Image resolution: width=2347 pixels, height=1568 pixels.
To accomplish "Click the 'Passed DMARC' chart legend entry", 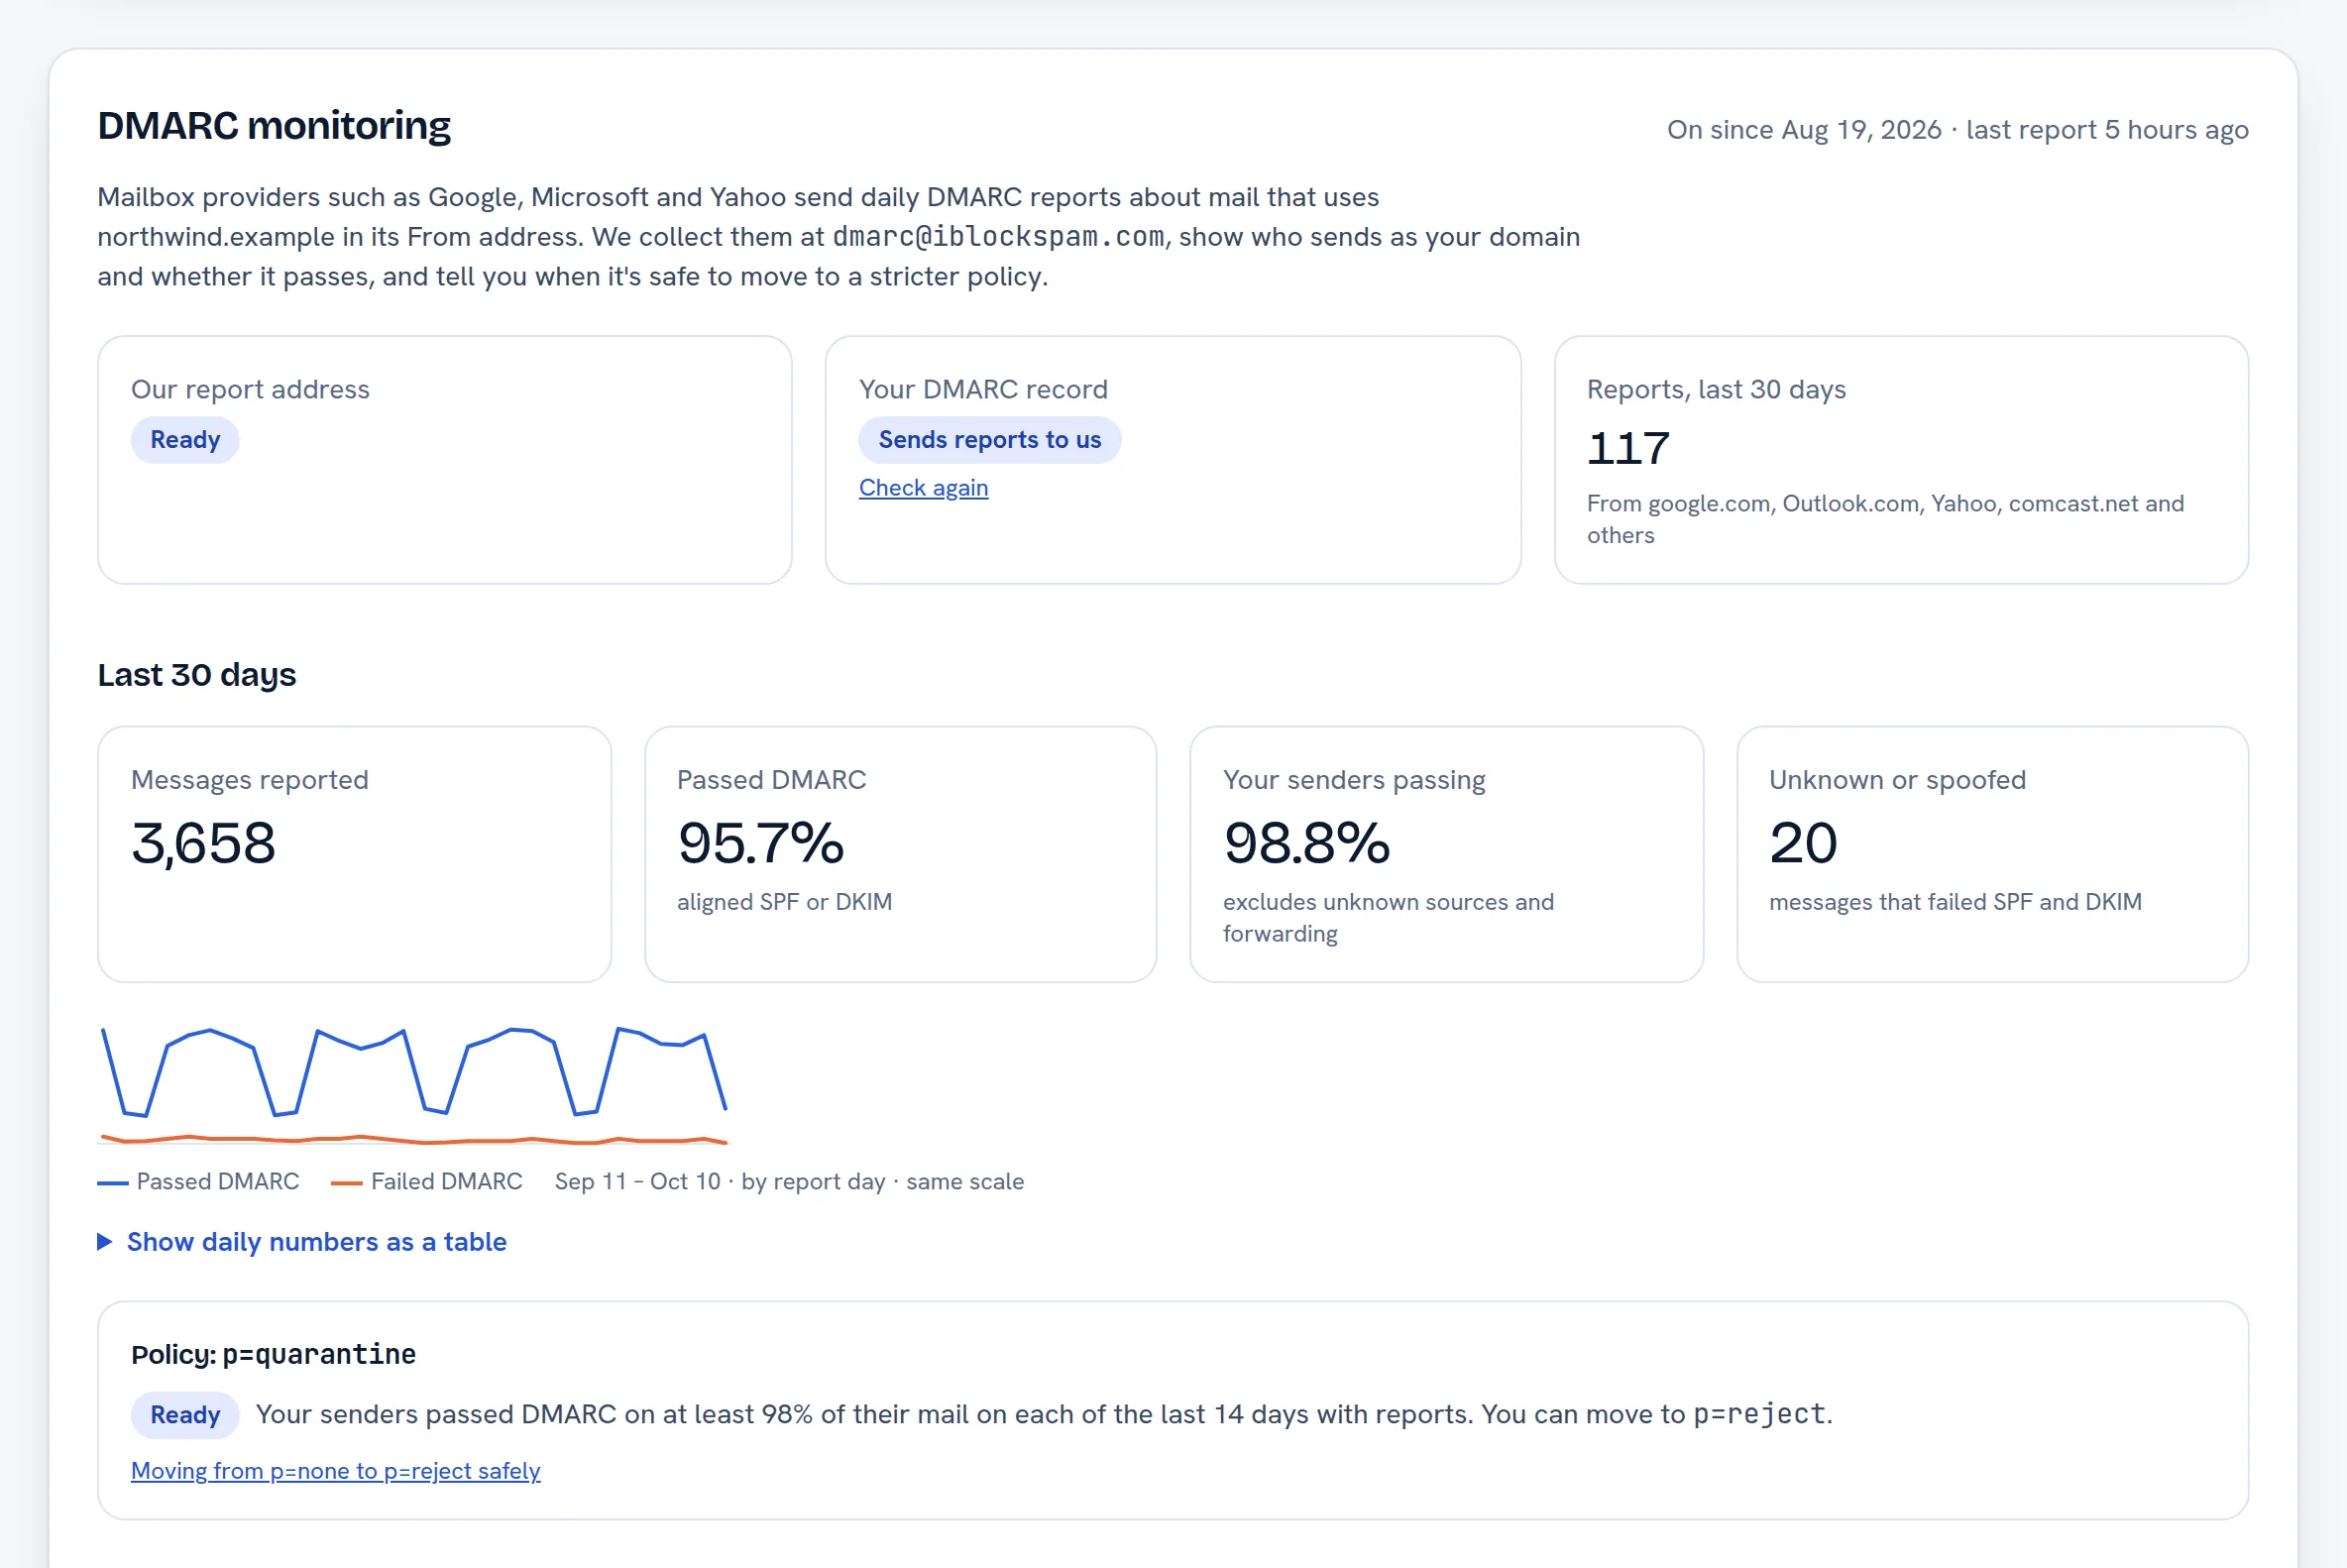I will pyautogui.click(x=198, y=1181).
